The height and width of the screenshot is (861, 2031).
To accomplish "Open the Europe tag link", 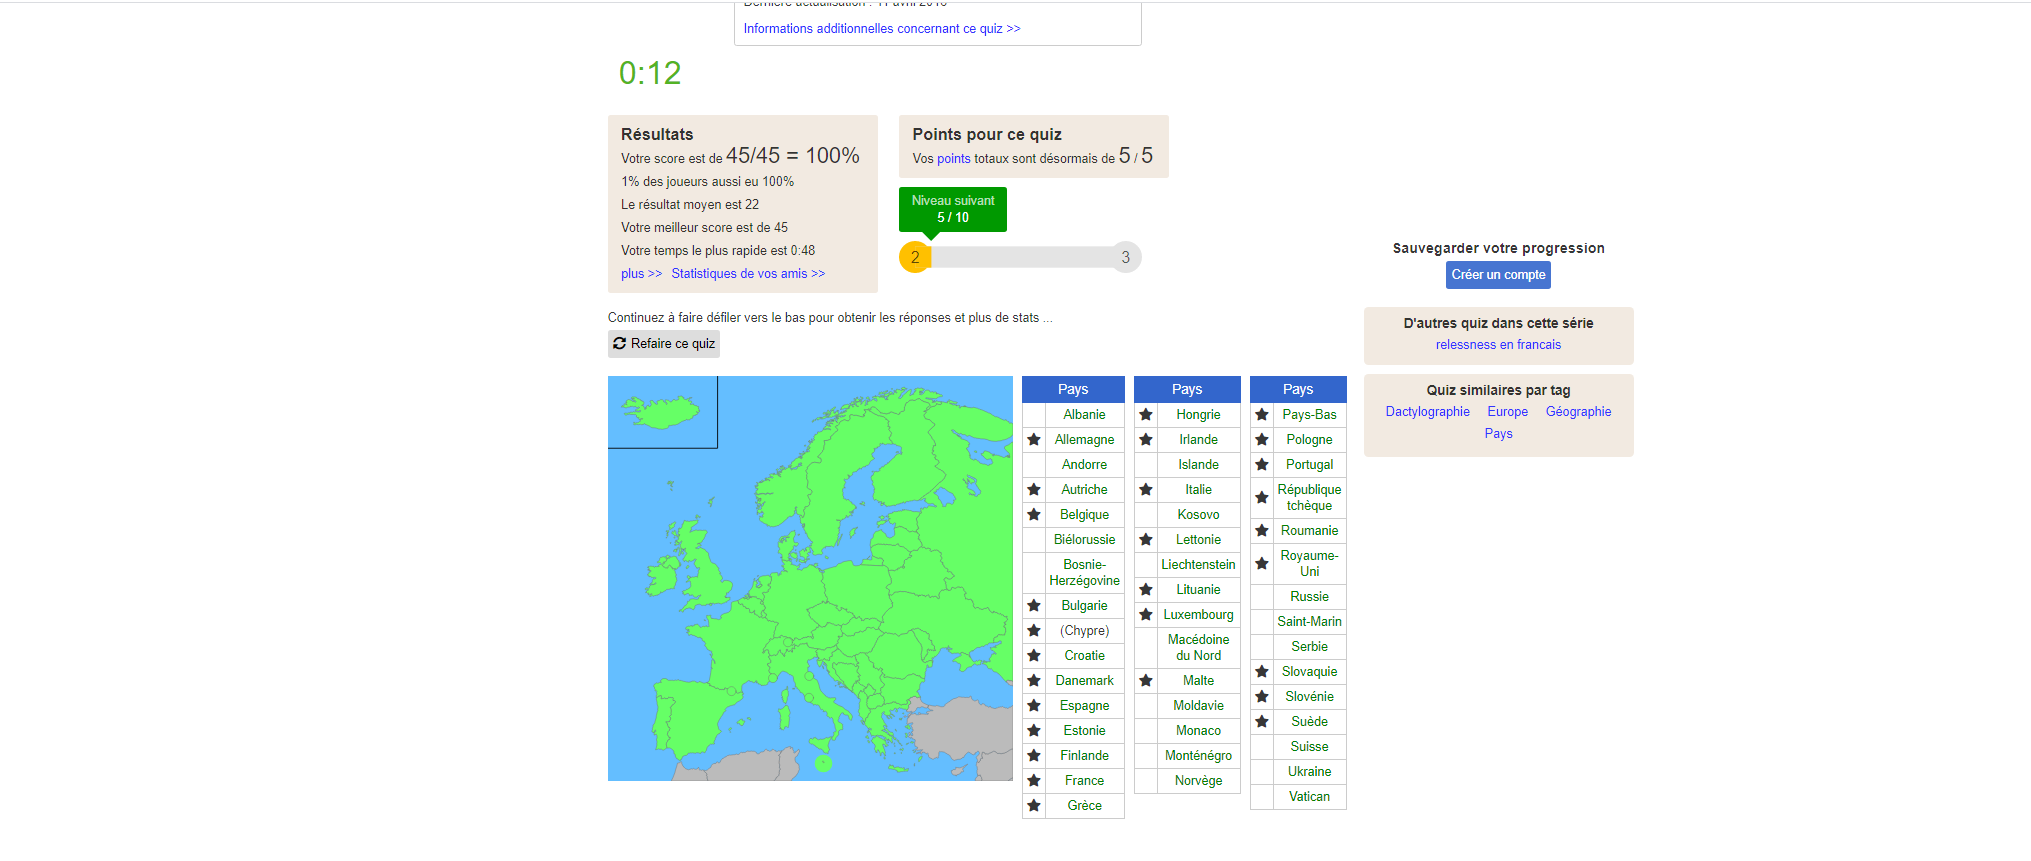I will [1507, 412].
